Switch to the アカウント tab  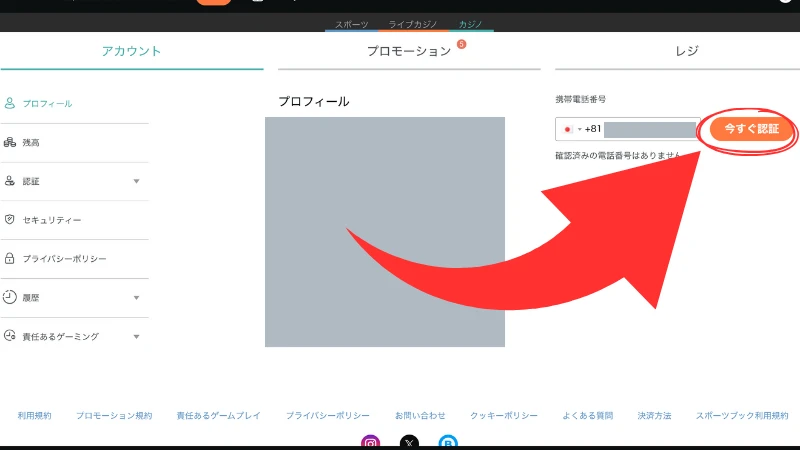coord(132,51)
